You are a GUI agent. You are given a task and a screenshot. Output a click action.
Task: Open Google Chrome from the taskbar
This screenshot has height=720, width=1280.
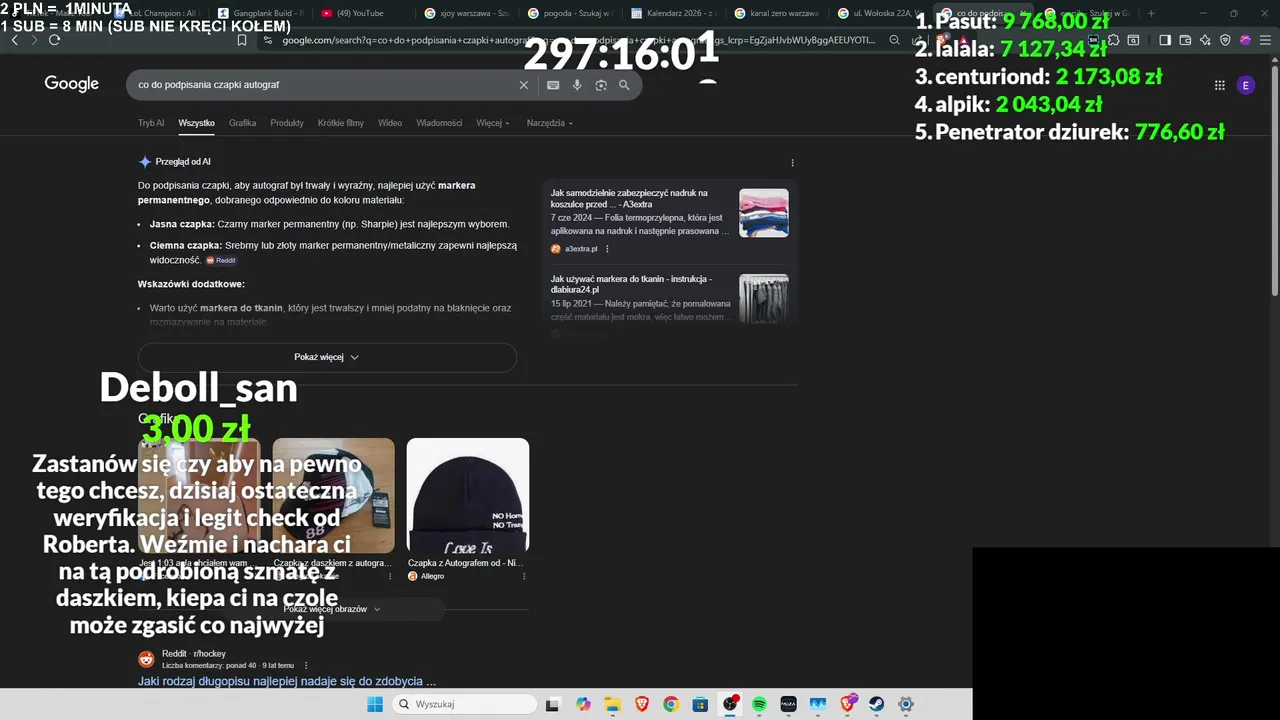tap(671, 704)
